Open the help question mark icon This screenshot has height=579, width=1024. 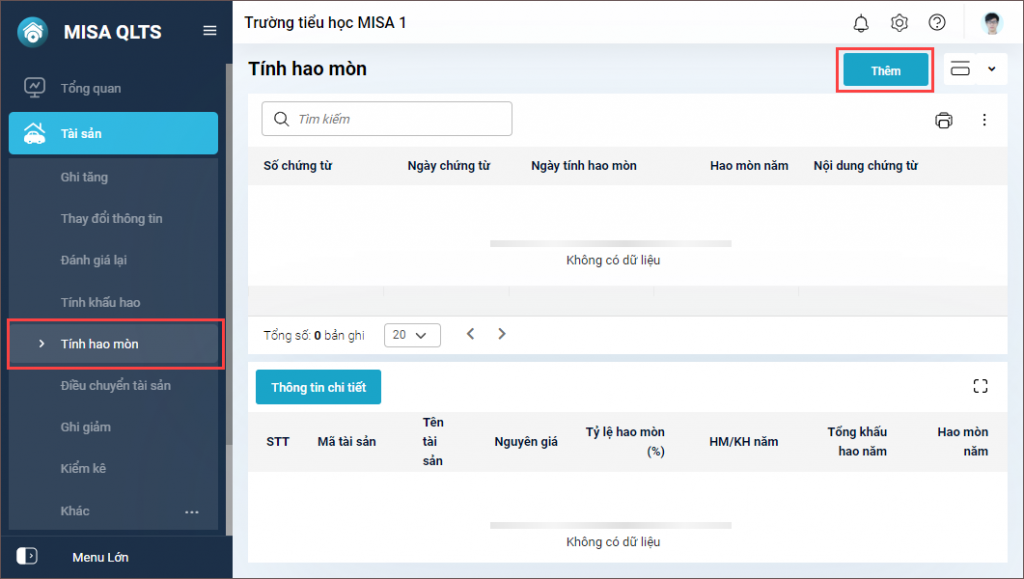[x=938, y=22]
